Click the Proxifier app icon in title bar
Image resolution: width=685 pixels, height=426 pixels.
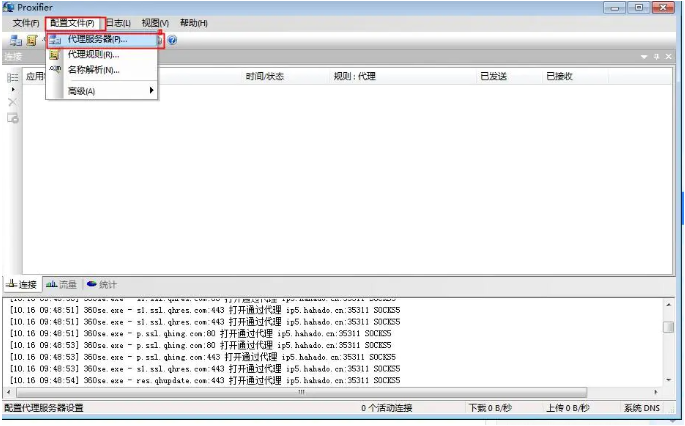[x=8, y=7]
